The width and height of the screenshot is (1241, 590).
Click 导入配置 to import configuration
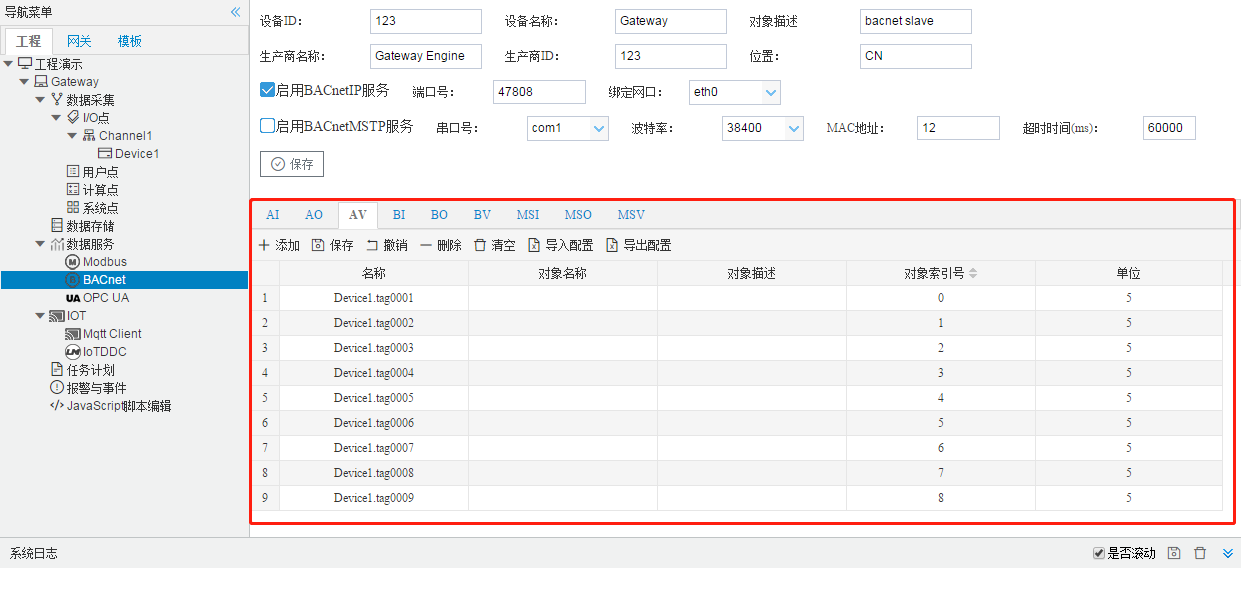tap(561, 245)
